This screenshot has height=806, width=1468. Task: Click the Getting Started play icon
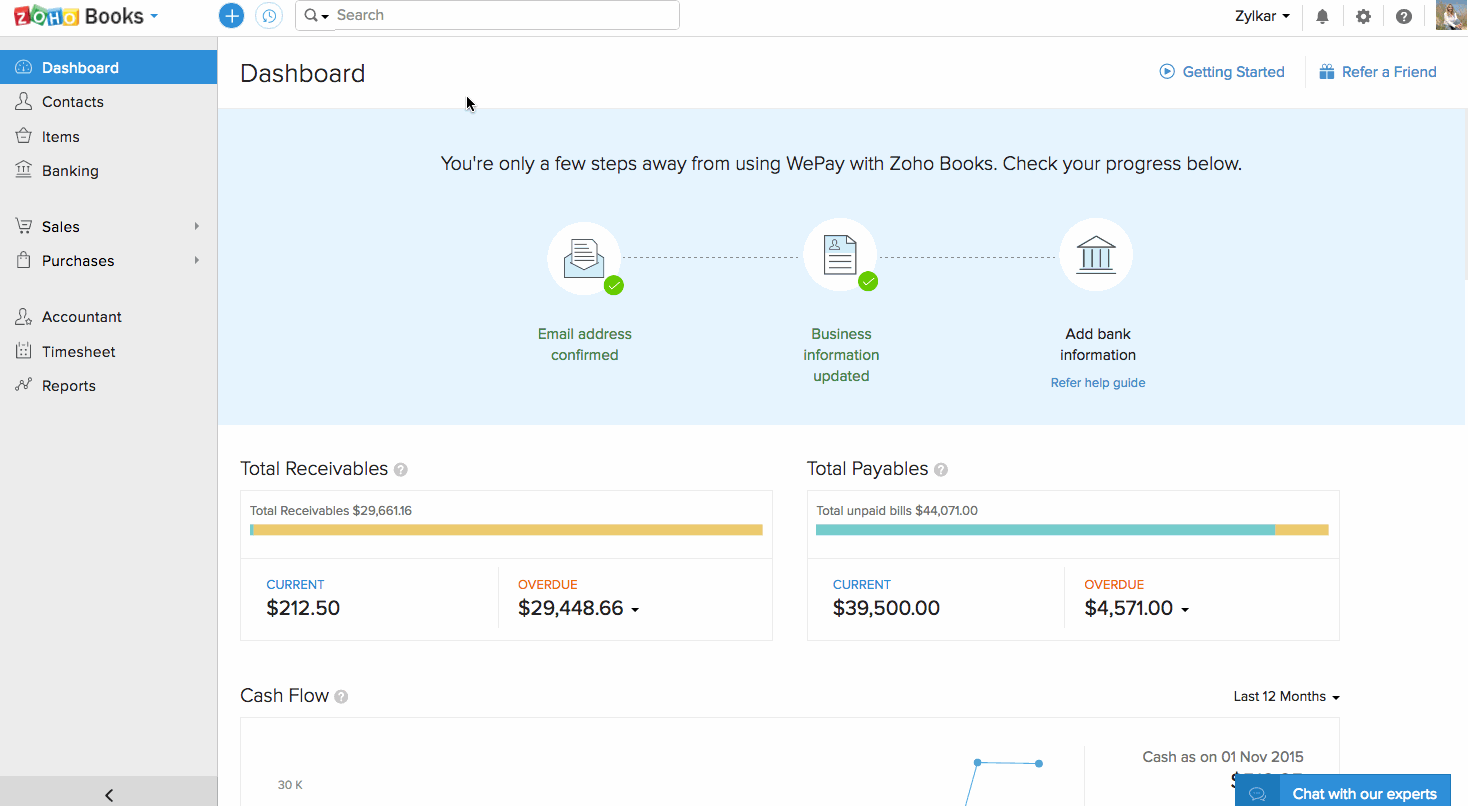pos(1167,71)
